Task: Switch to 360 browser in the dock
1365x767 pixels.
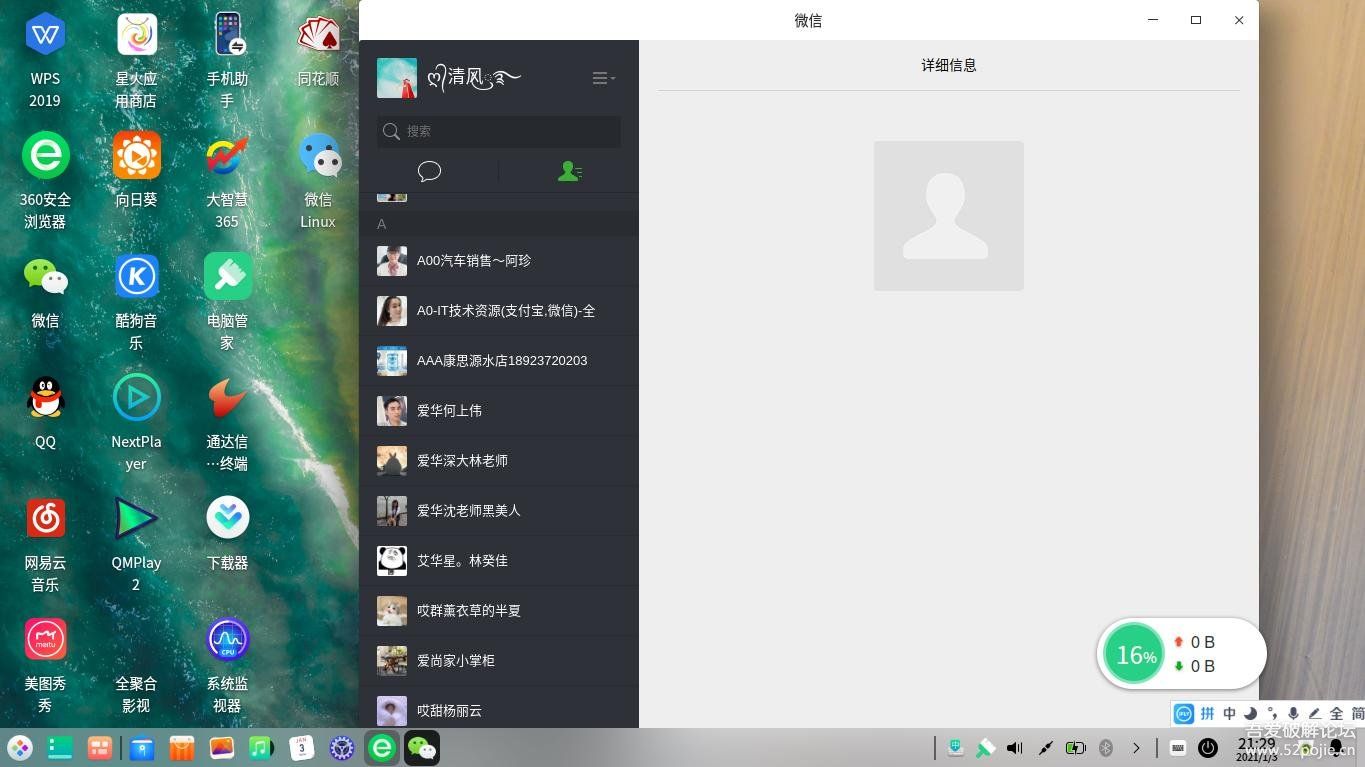Action: [382, 748]
